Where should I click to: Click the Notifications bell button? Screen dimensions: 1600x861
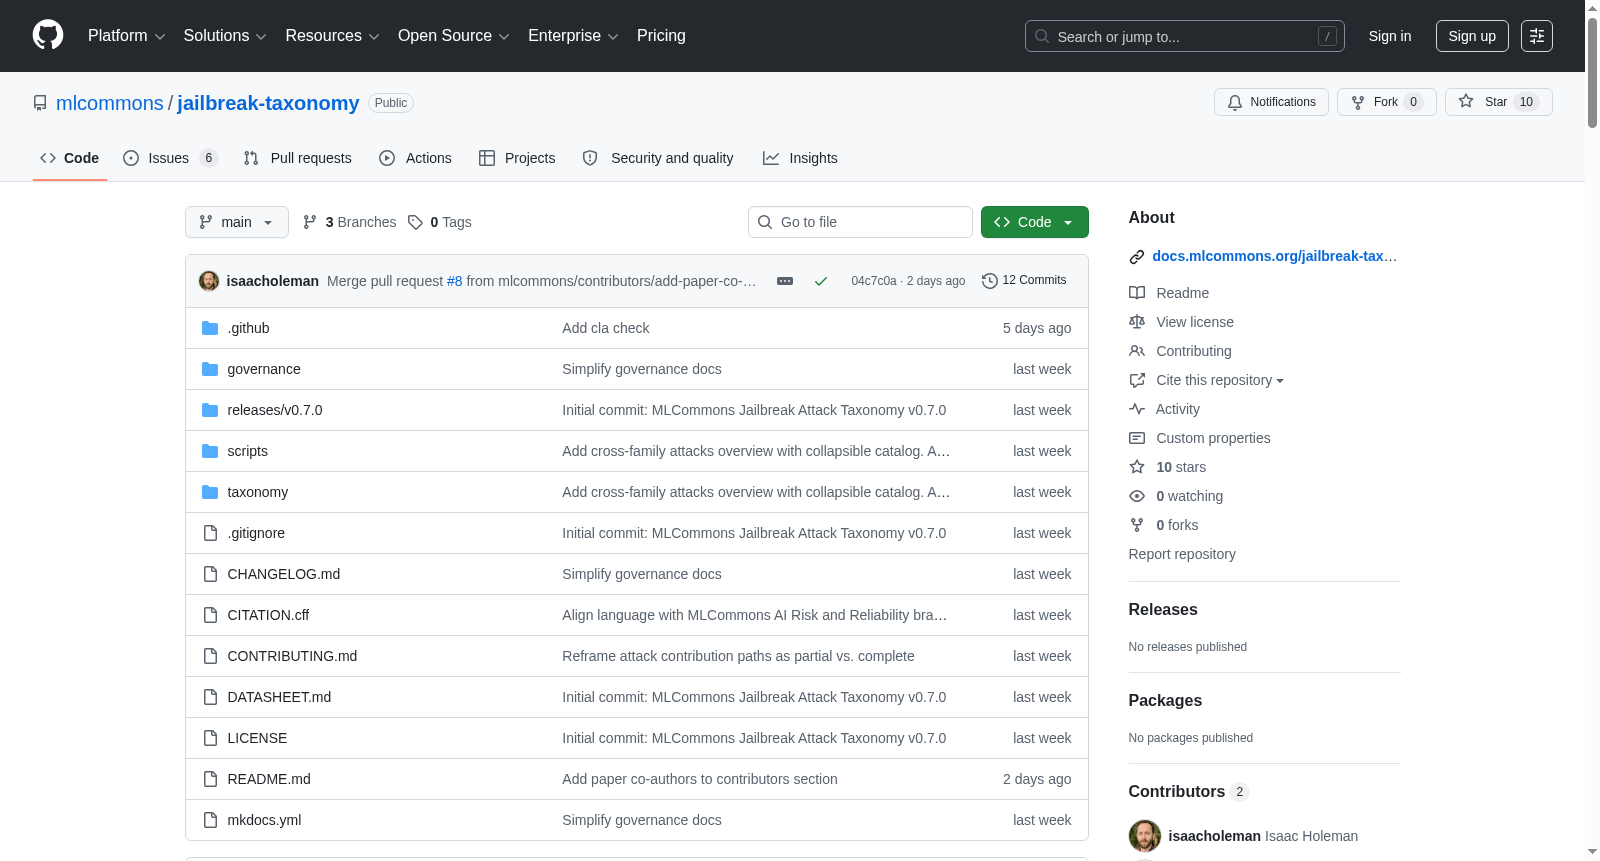(1271, 102)
